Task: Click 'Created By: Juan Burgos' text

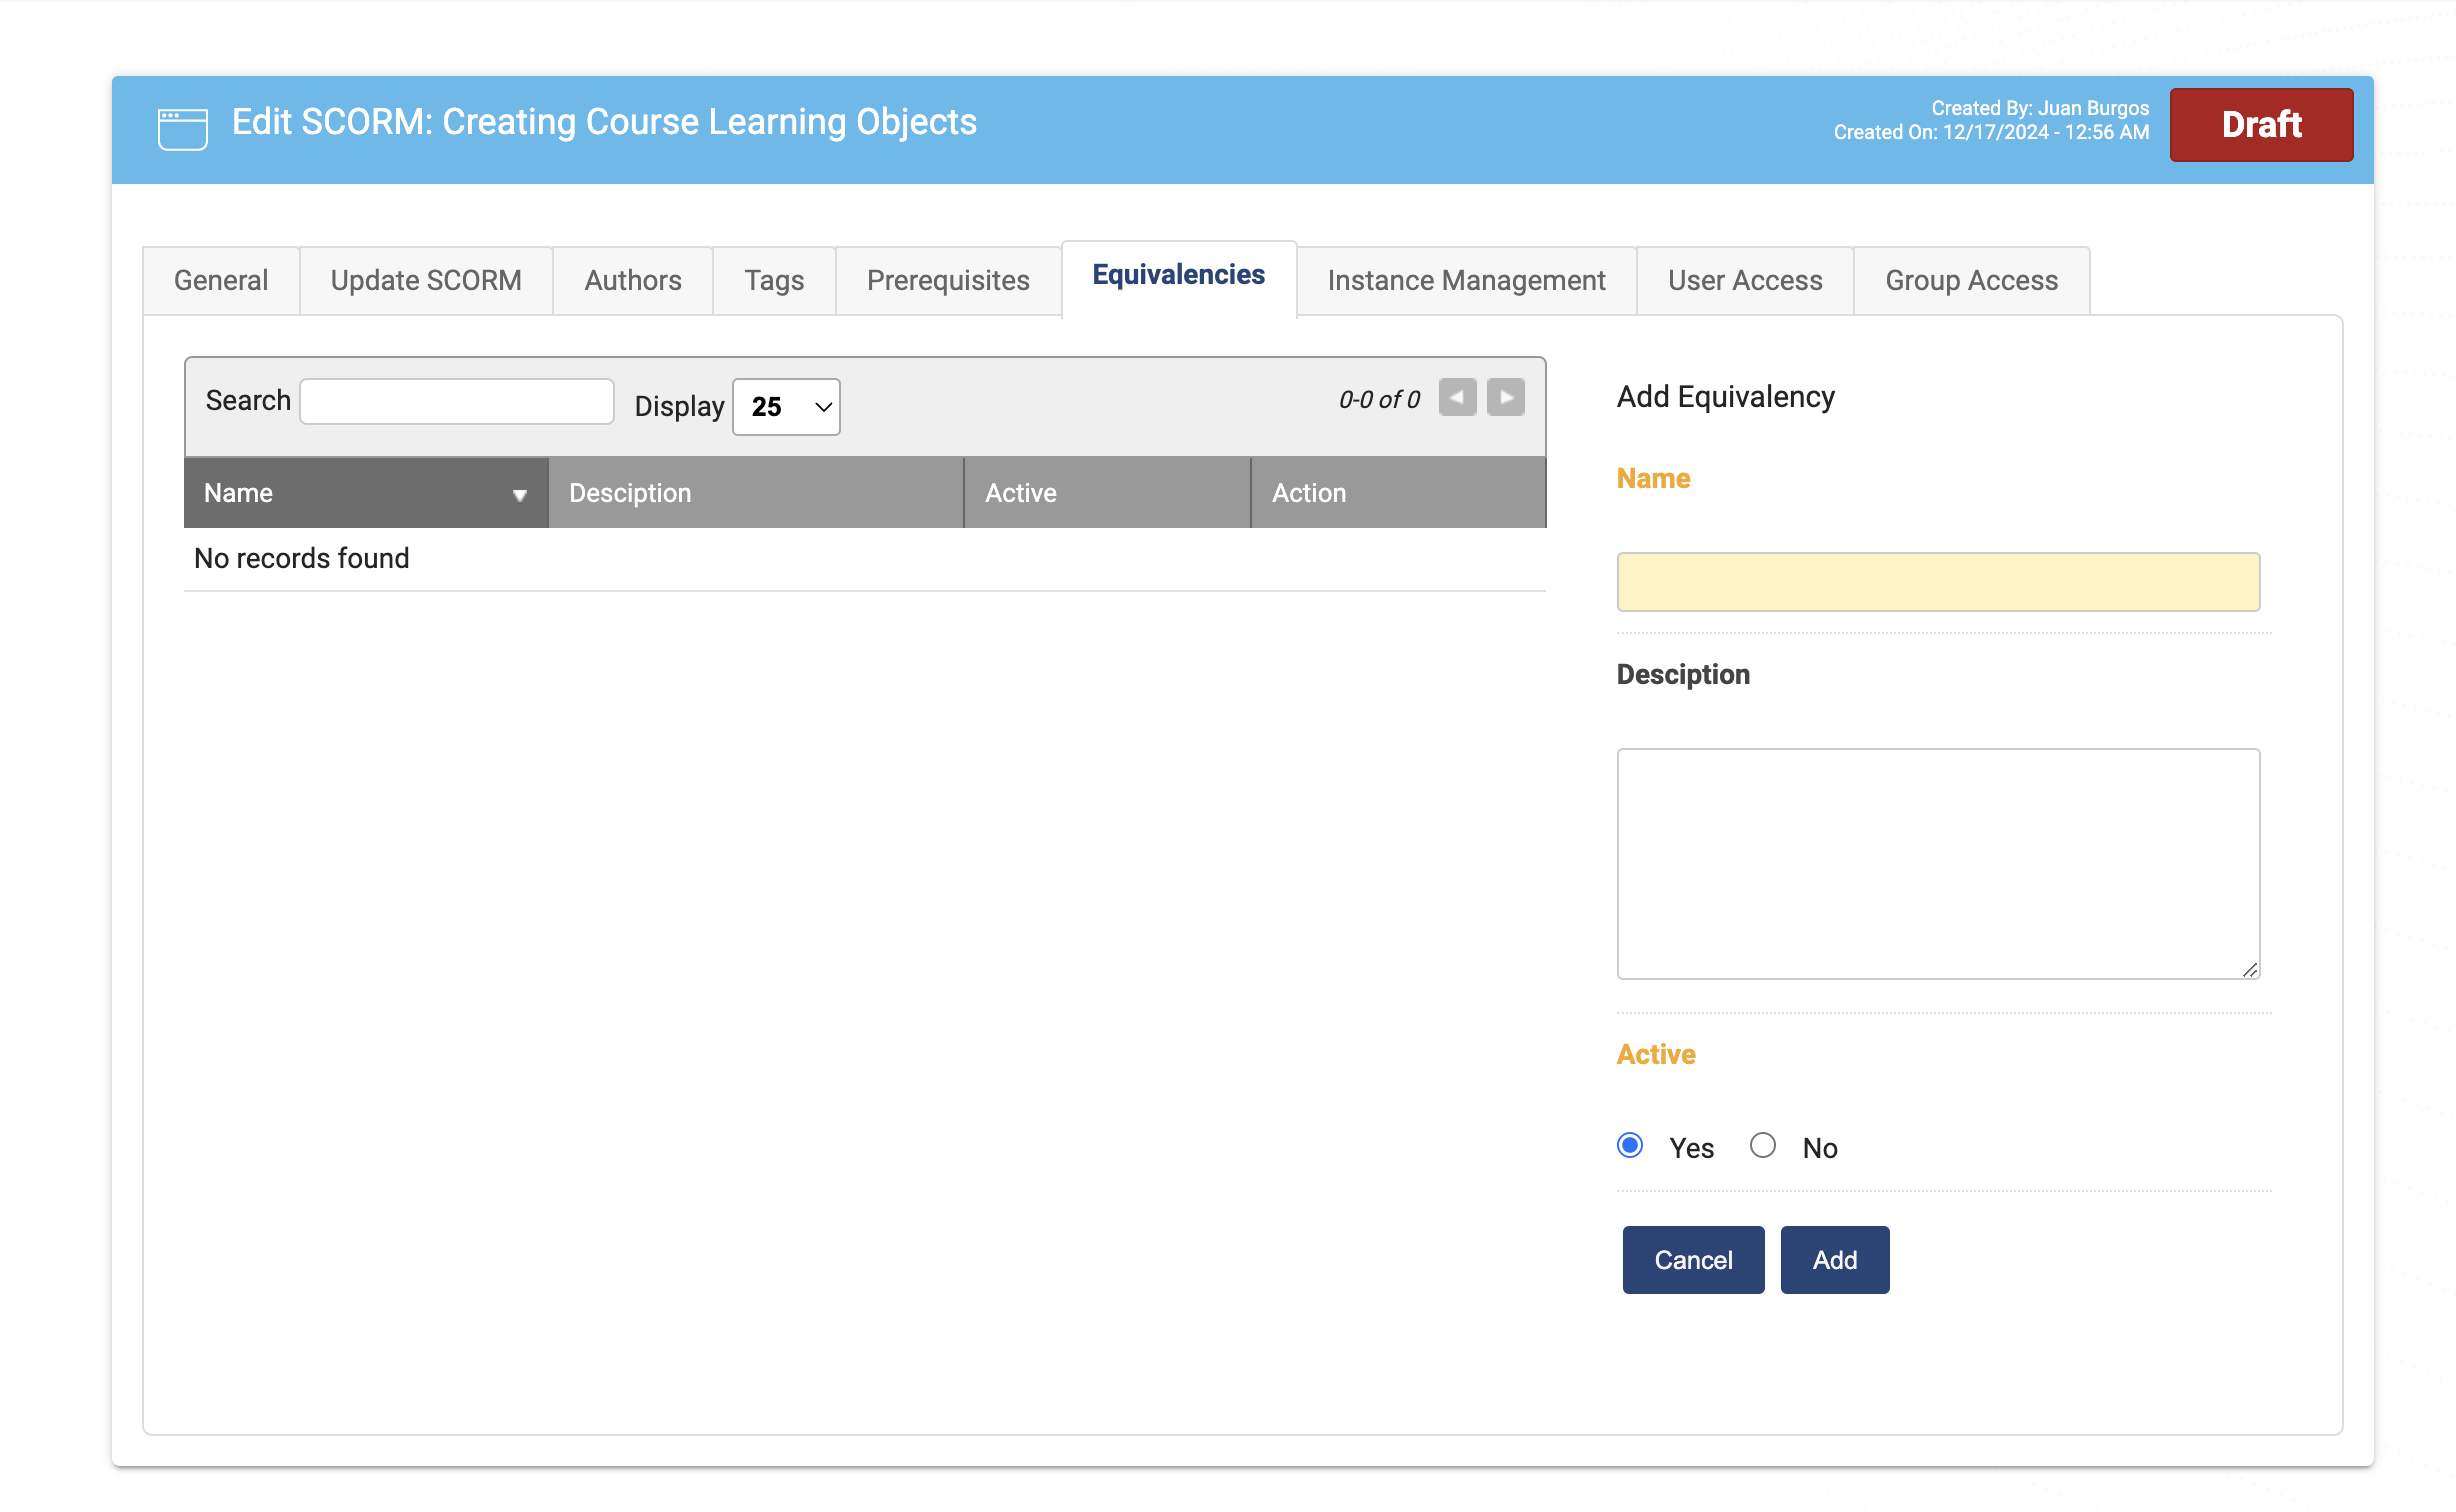Action: (2040, 108)
